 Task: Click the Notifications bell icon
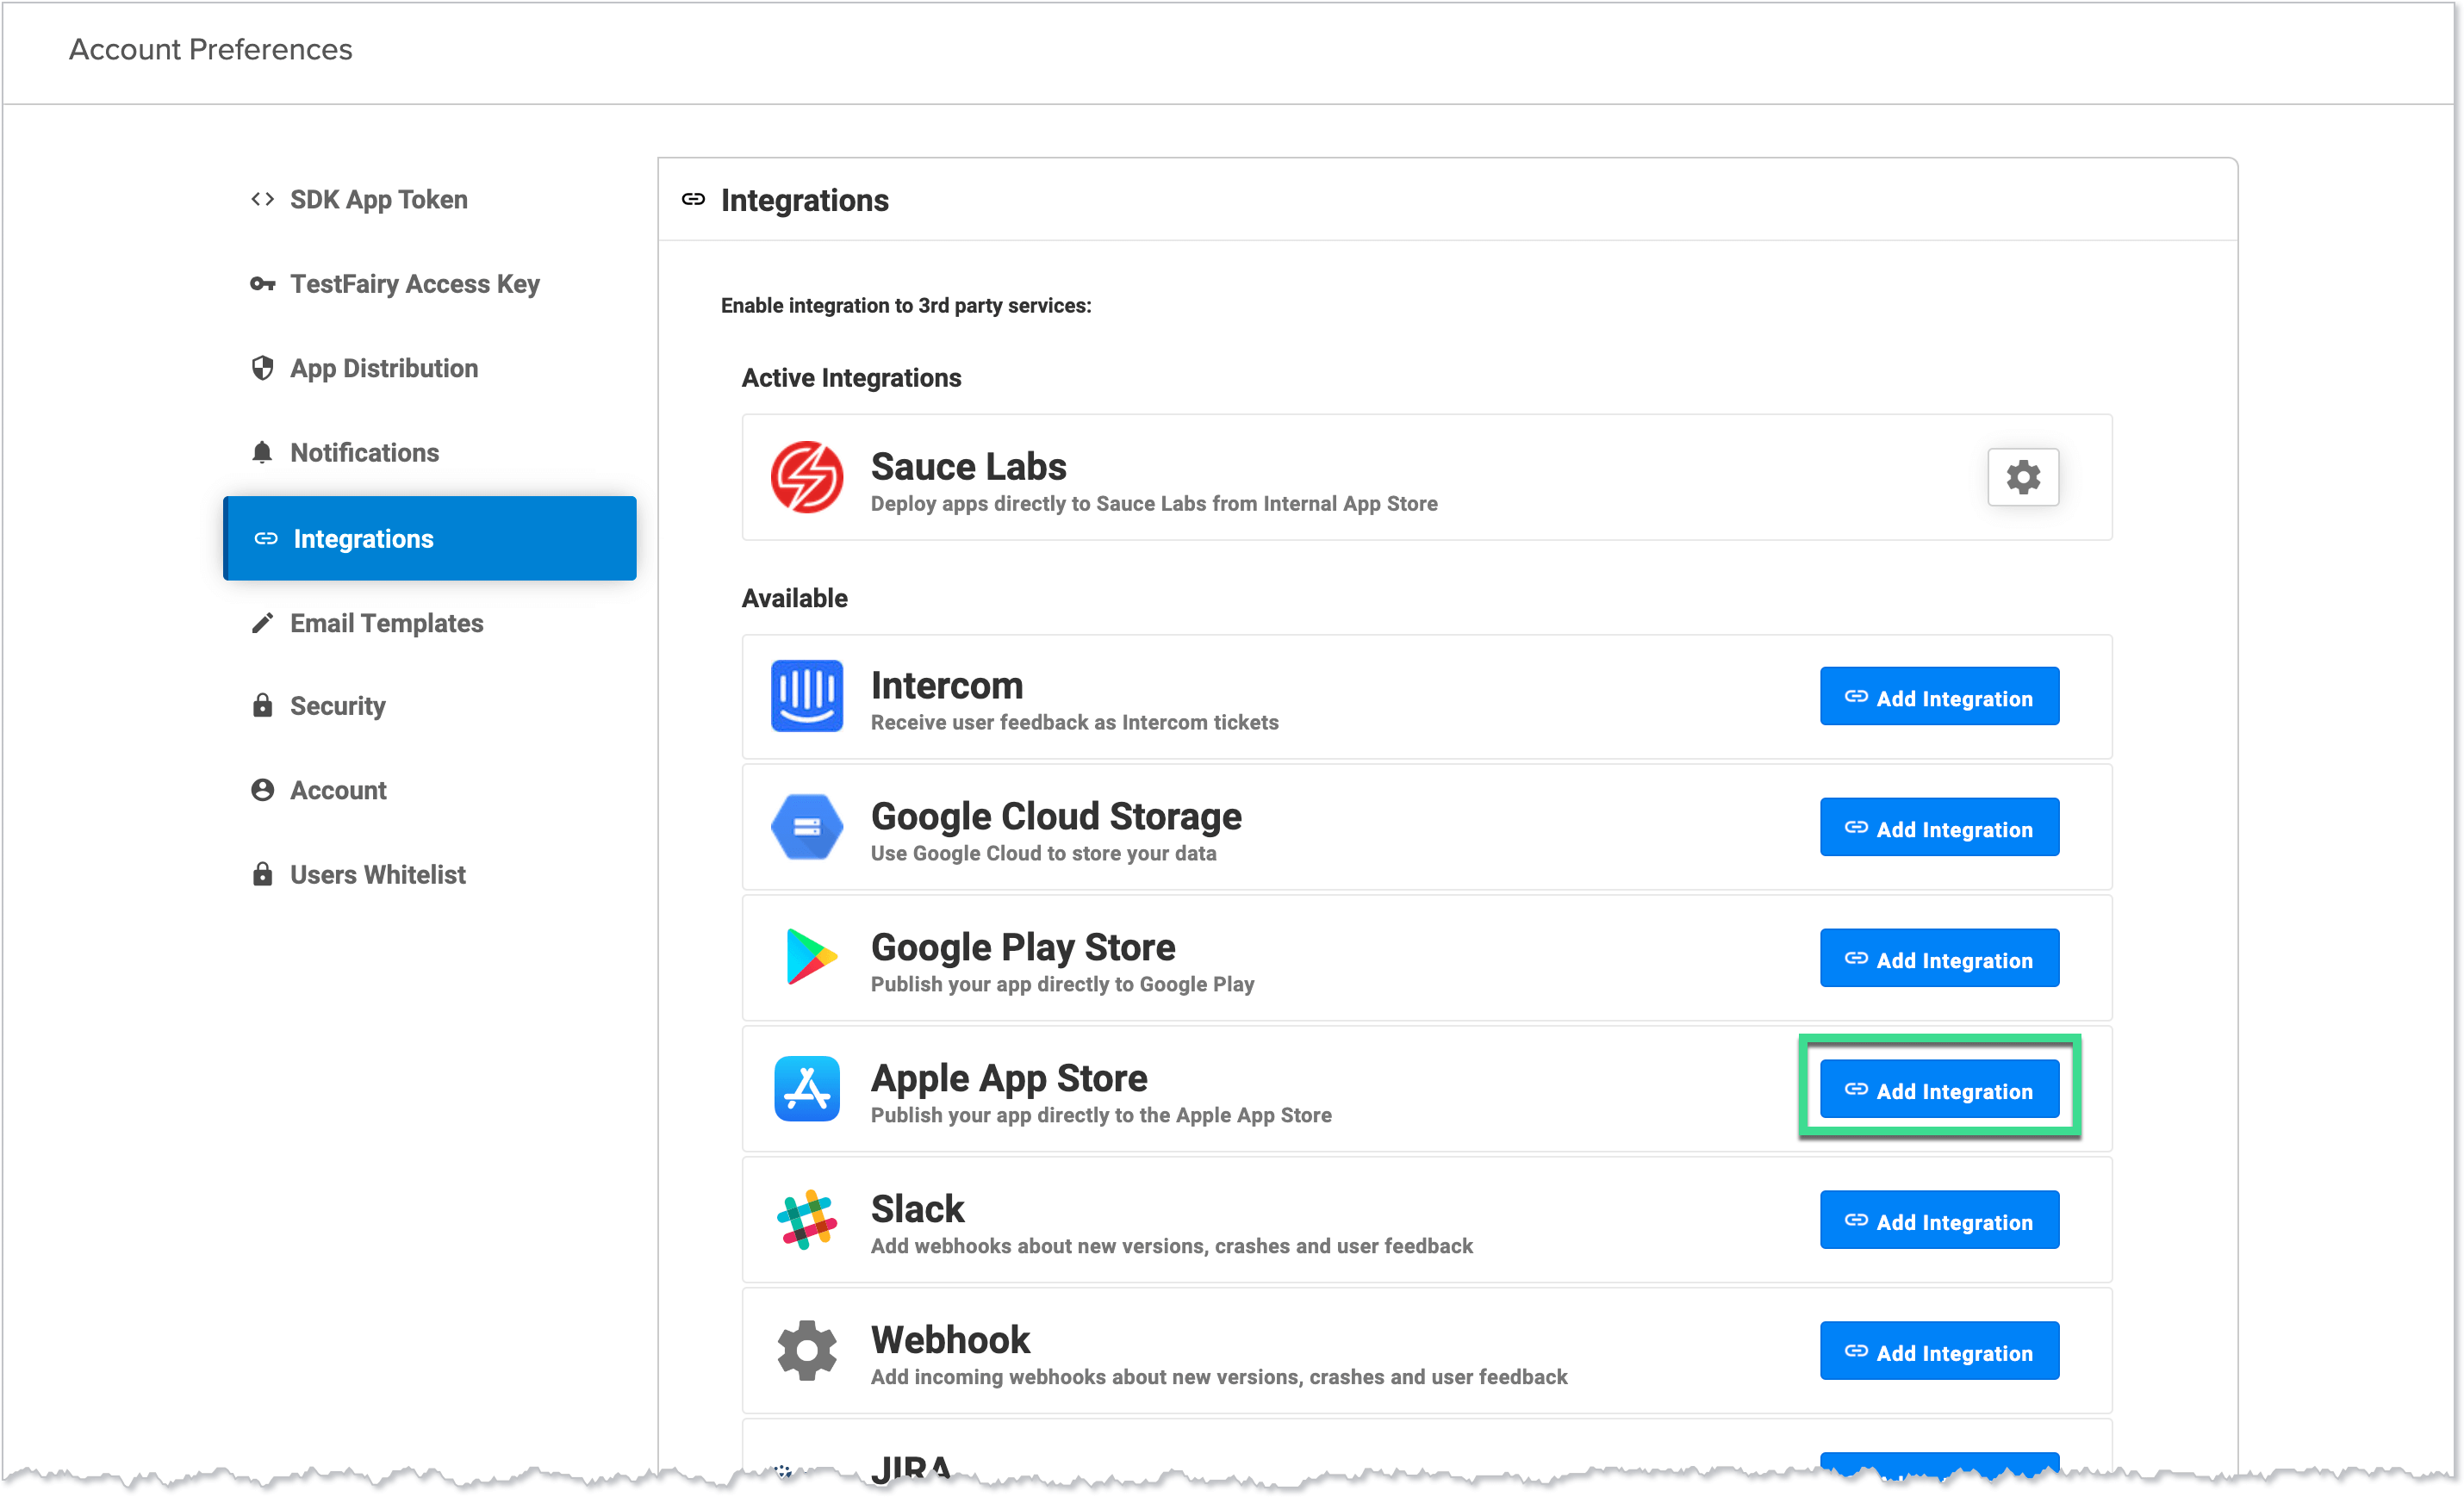point(262,452)
